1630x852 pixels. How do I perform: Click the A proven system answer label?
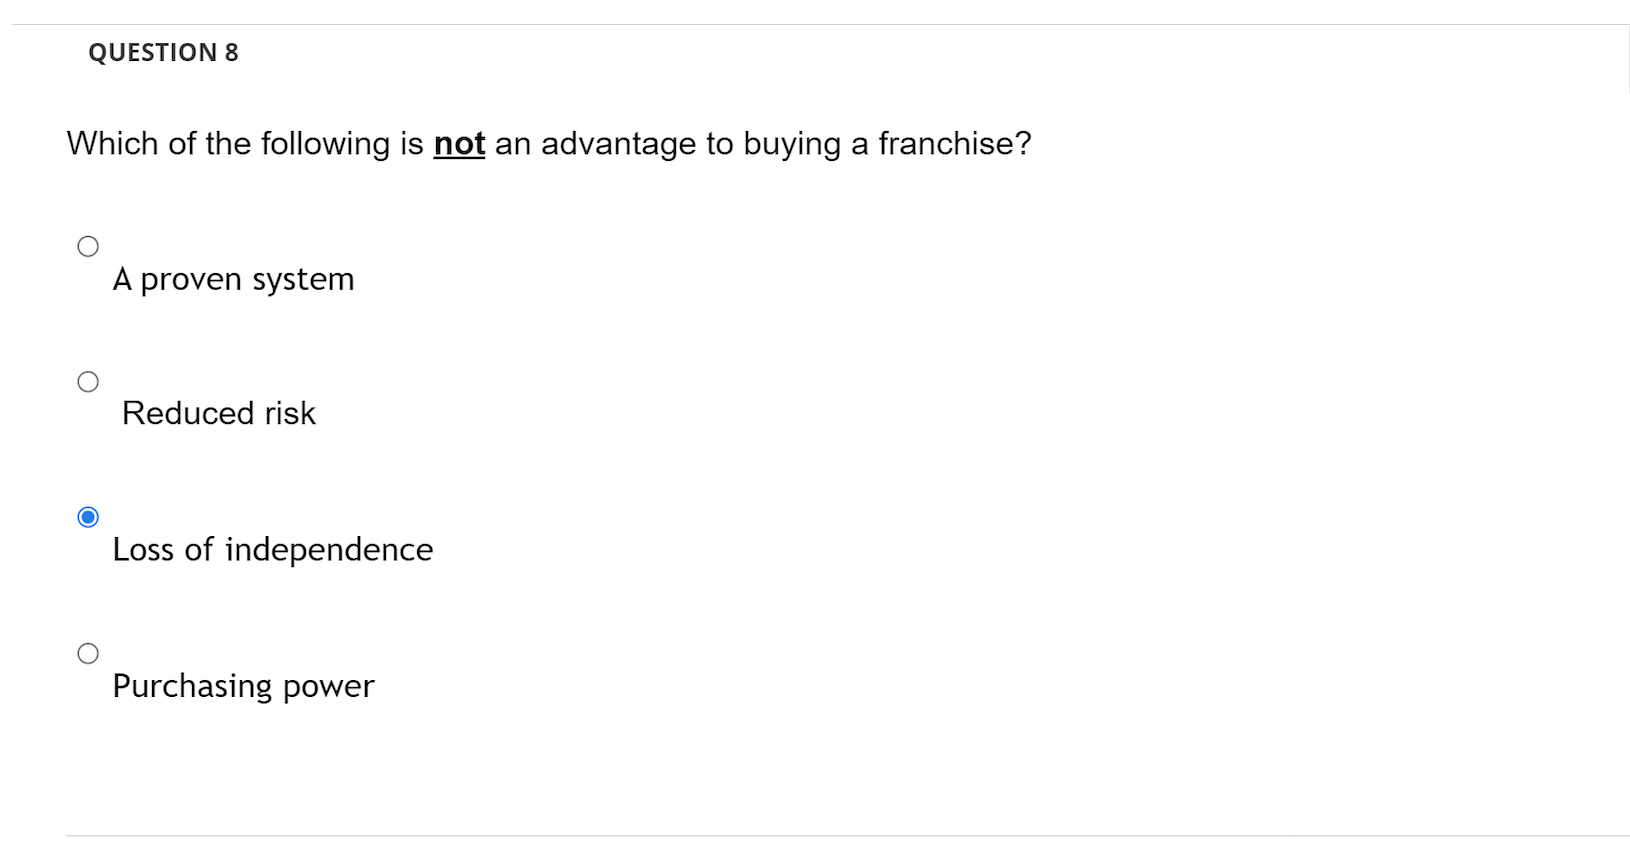click(233, 280)
